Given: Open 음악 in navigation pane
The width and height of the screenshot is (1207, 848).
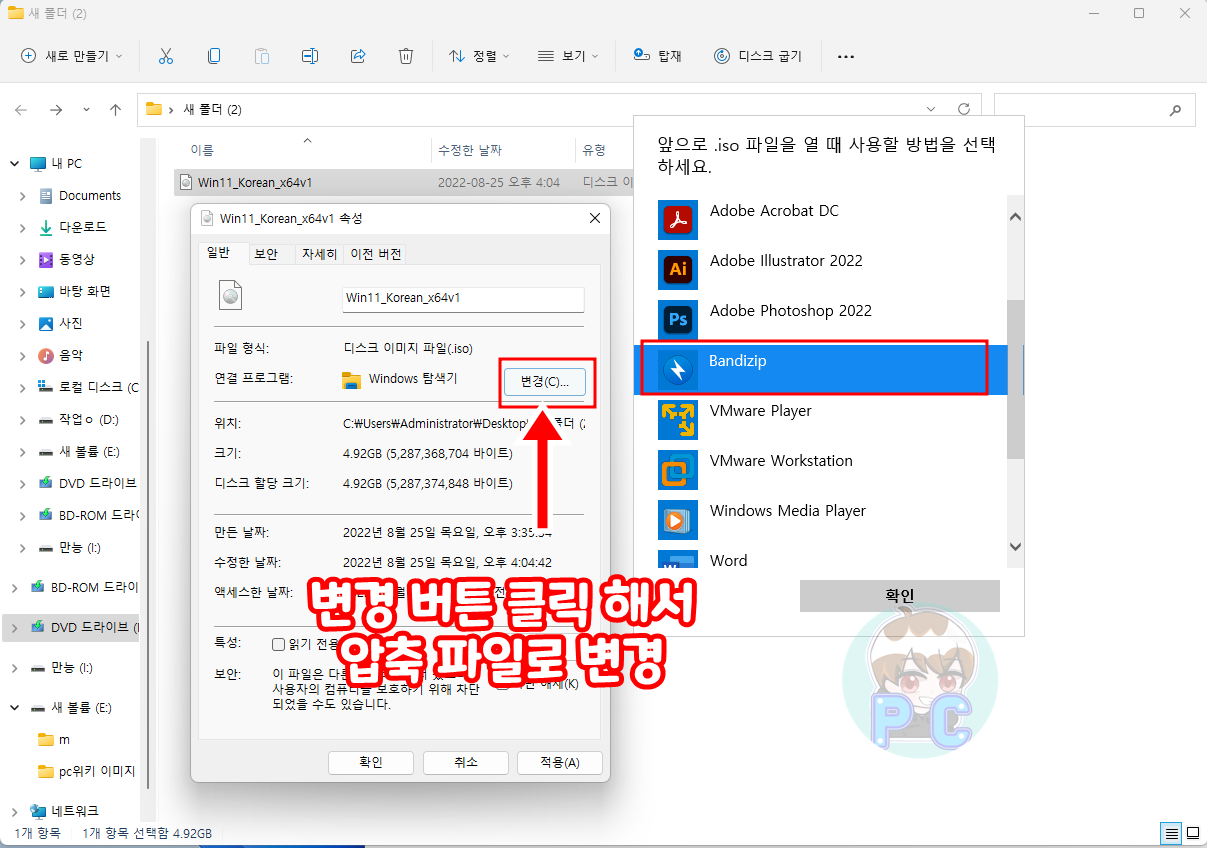Looking at the screenshot, I should click(x=70, y=356).
